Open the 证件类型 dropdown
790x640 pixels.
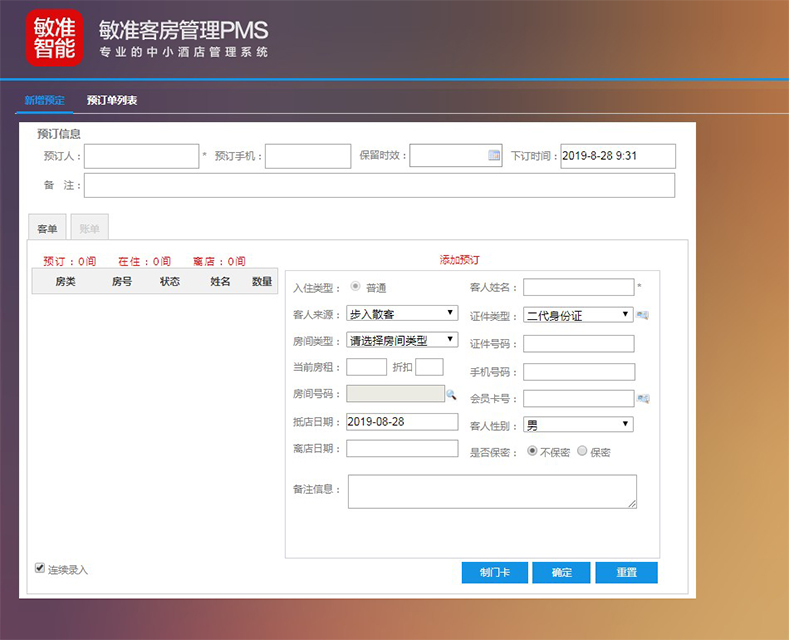579,315
